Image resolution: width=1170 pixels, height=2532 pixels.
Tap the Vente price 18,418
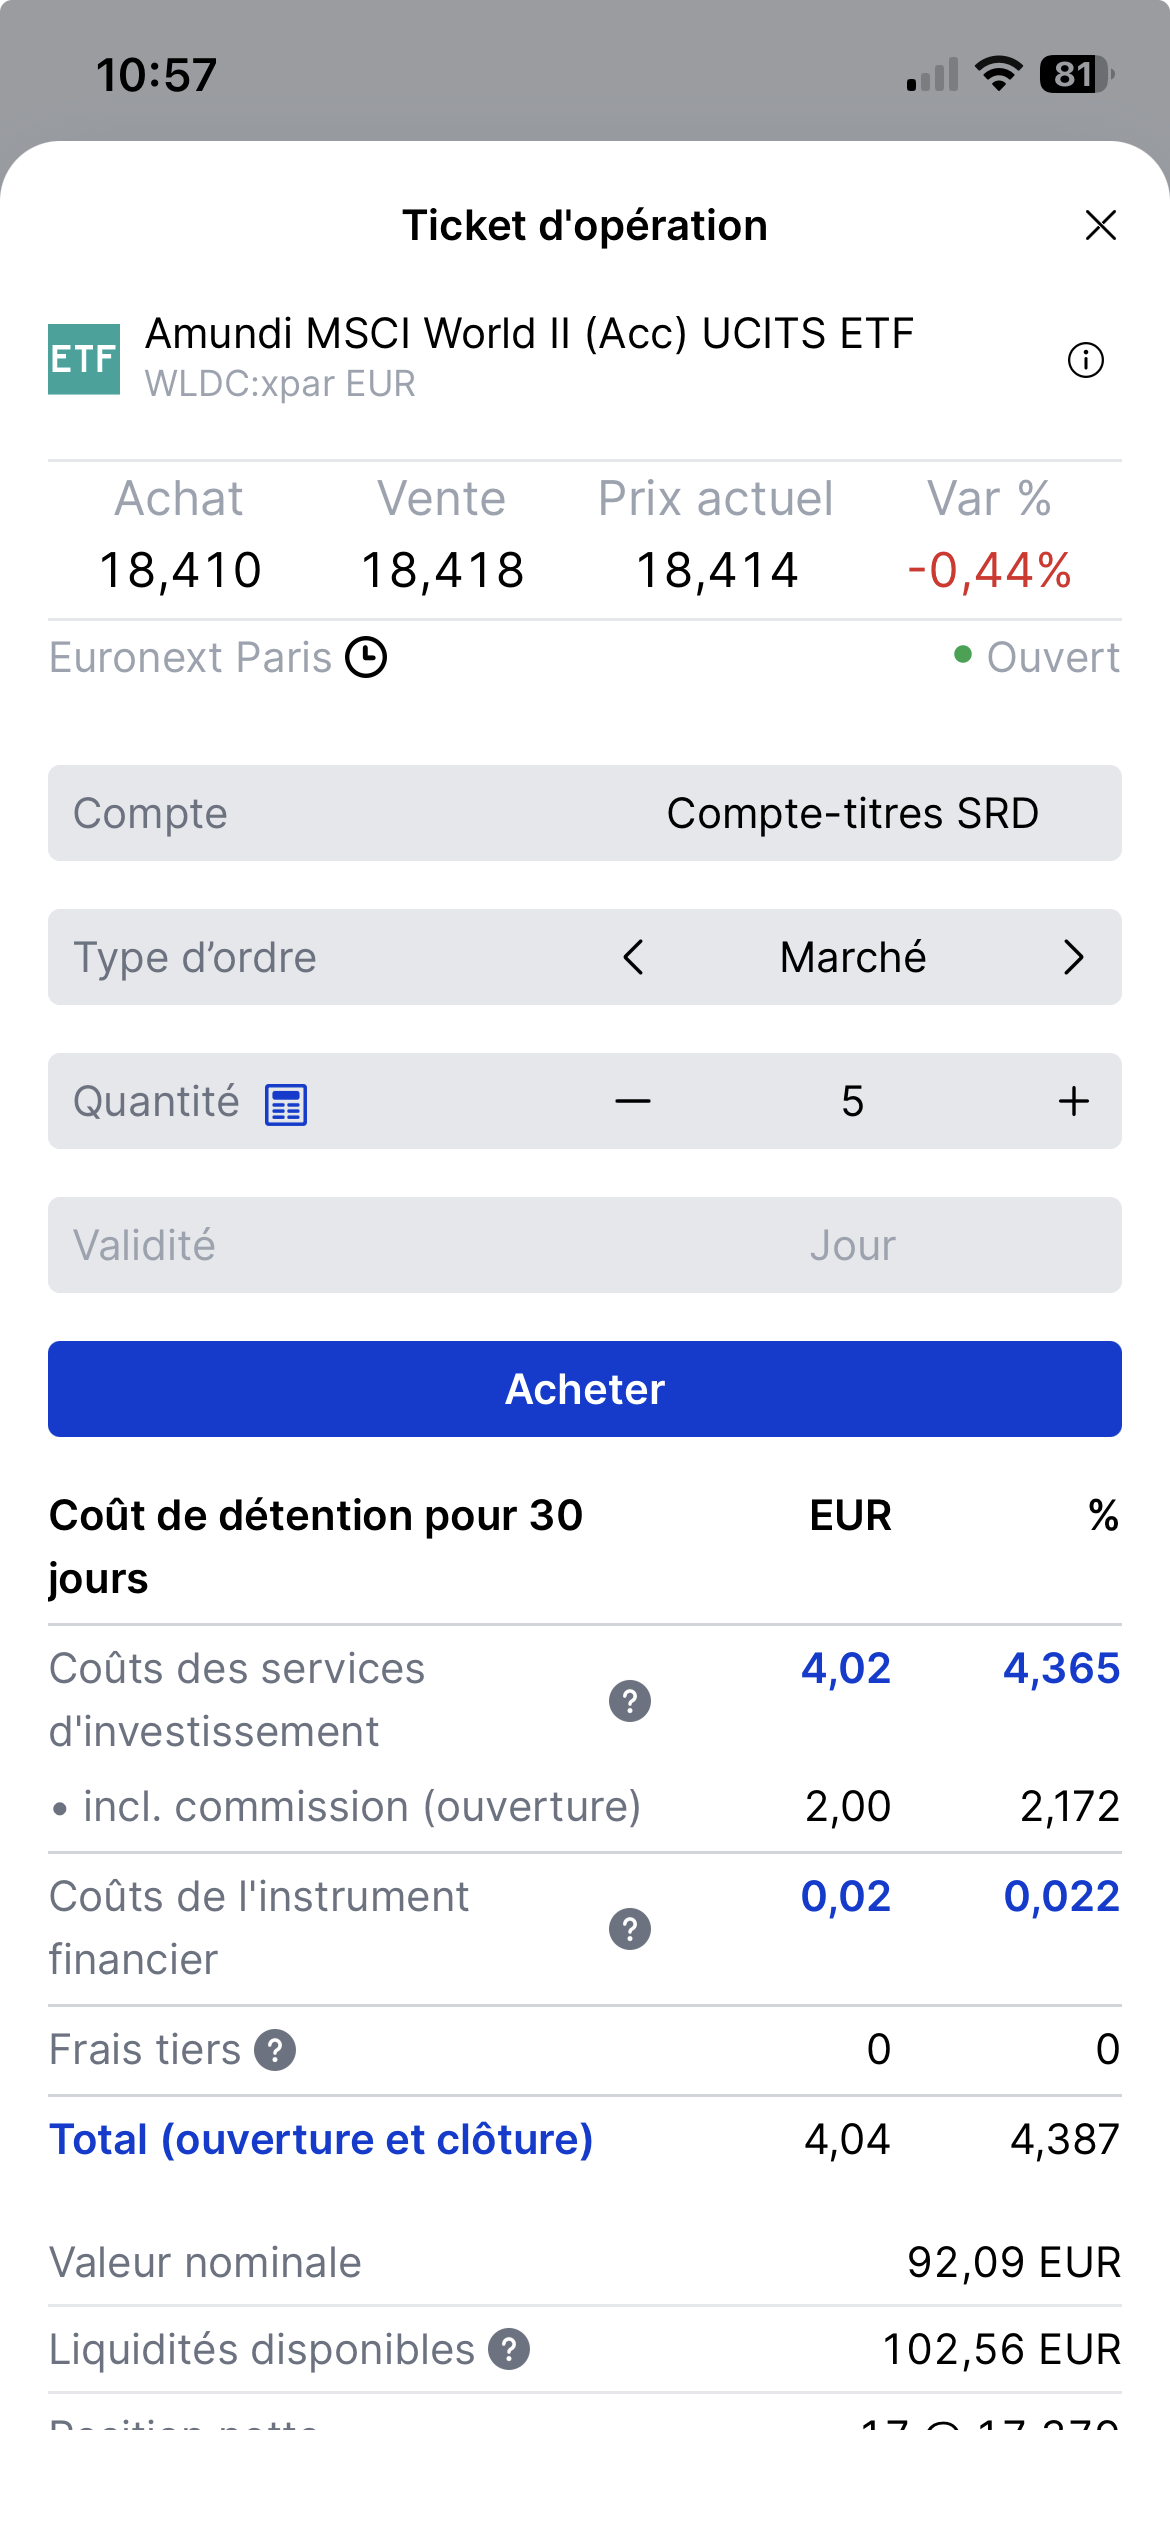pyautogui.click(x=442, y=571)
